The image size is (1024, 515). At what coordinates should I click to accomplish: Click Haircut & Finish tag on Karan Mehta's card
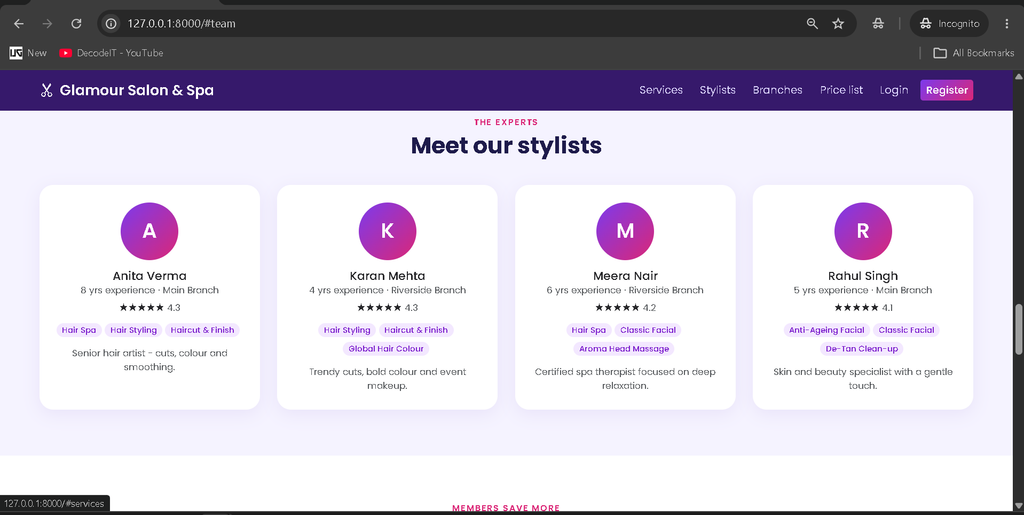tap(416, 330)
